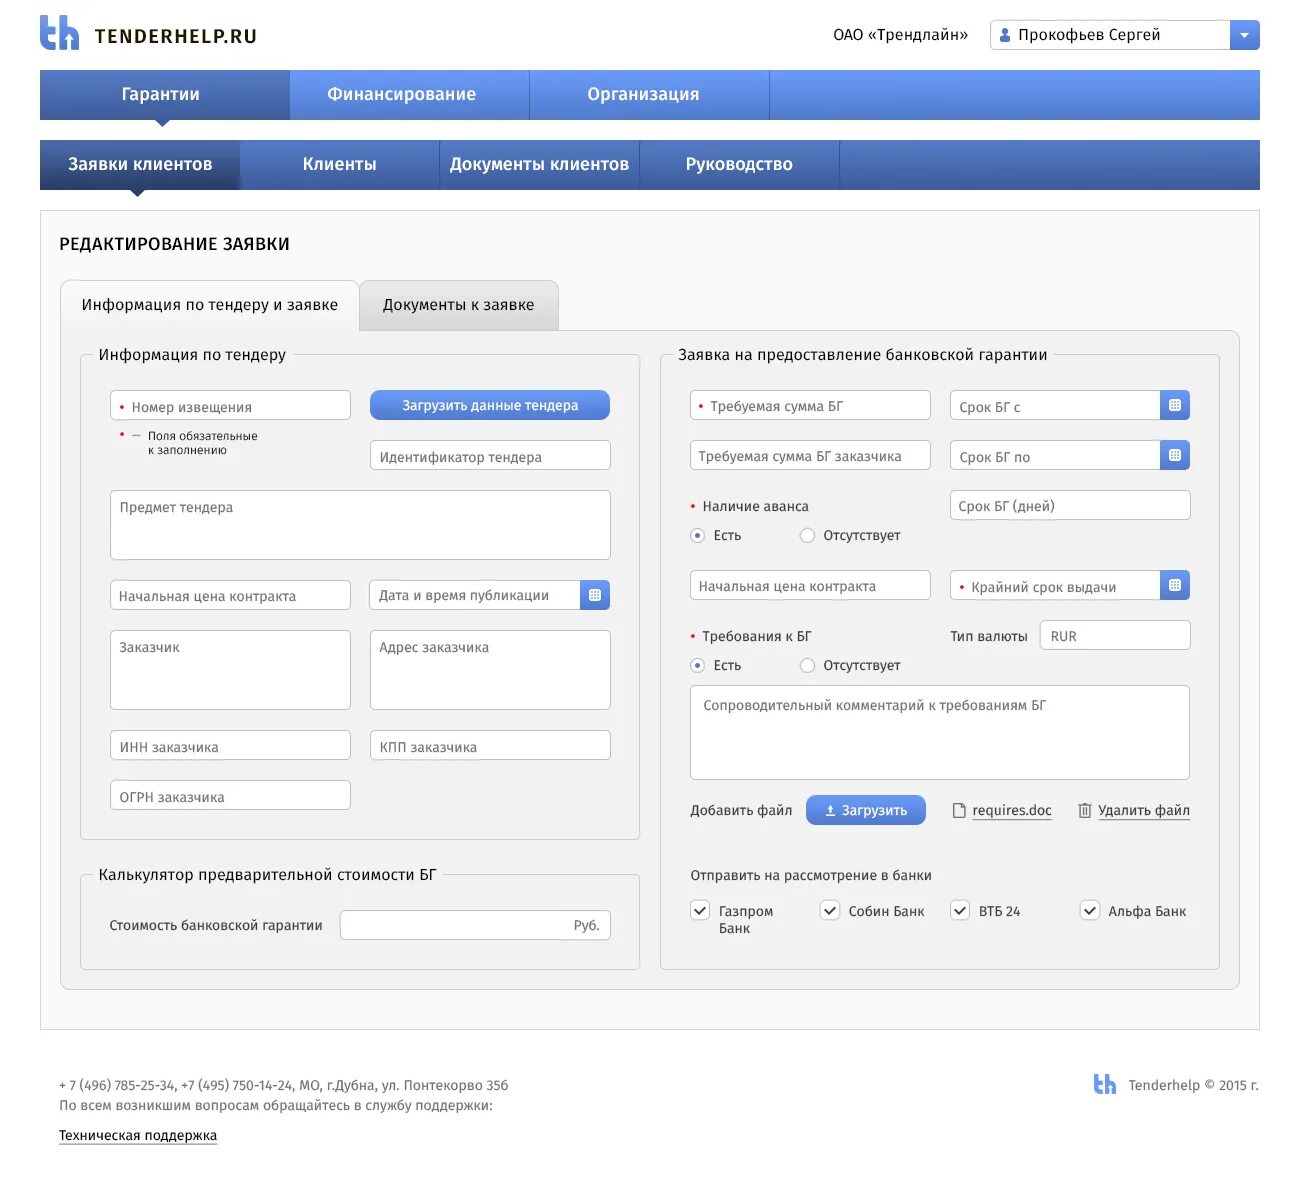Uncheck Собин Банк checkbox
The width and height of the screenshot is (1300, 1200).
tap(830, 910)
